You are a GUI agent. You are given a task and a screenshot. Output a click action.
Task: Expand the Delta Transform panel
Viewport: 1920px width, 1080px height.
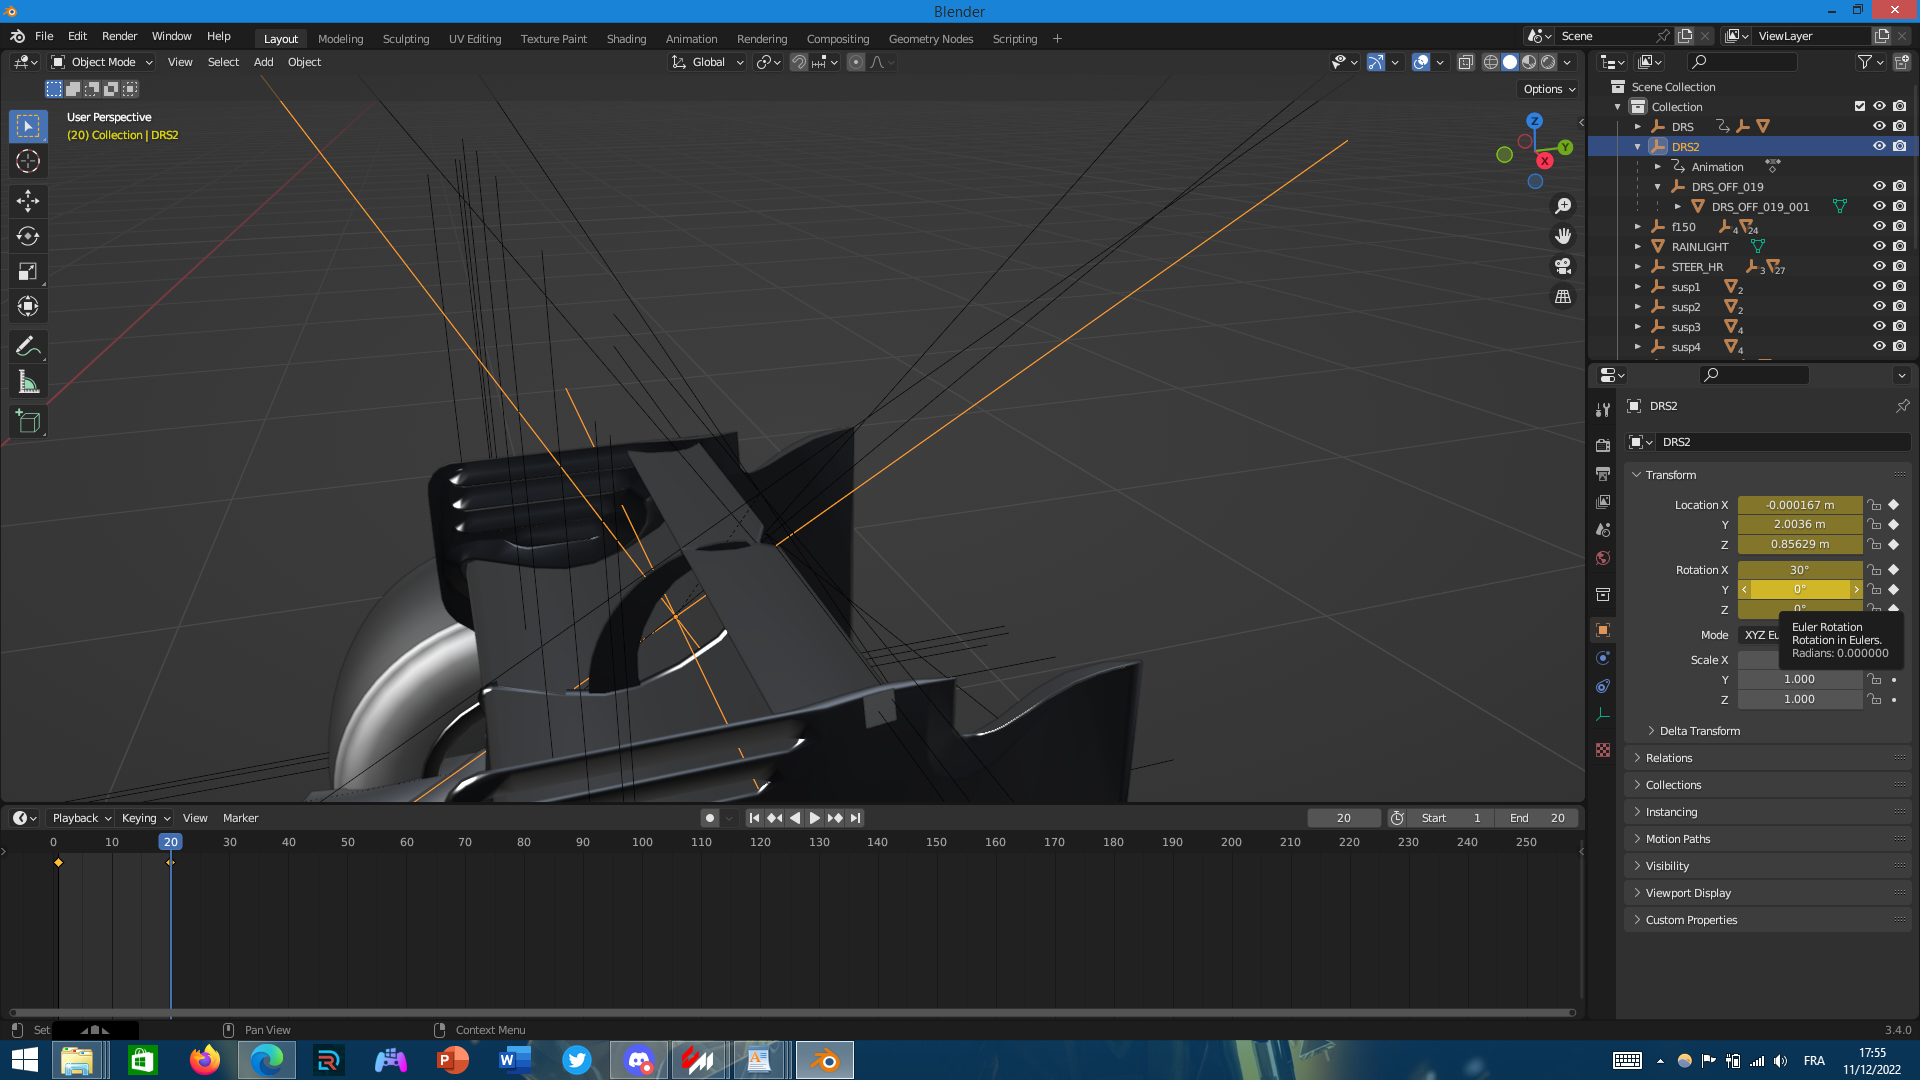click(x=1699, y=731)
